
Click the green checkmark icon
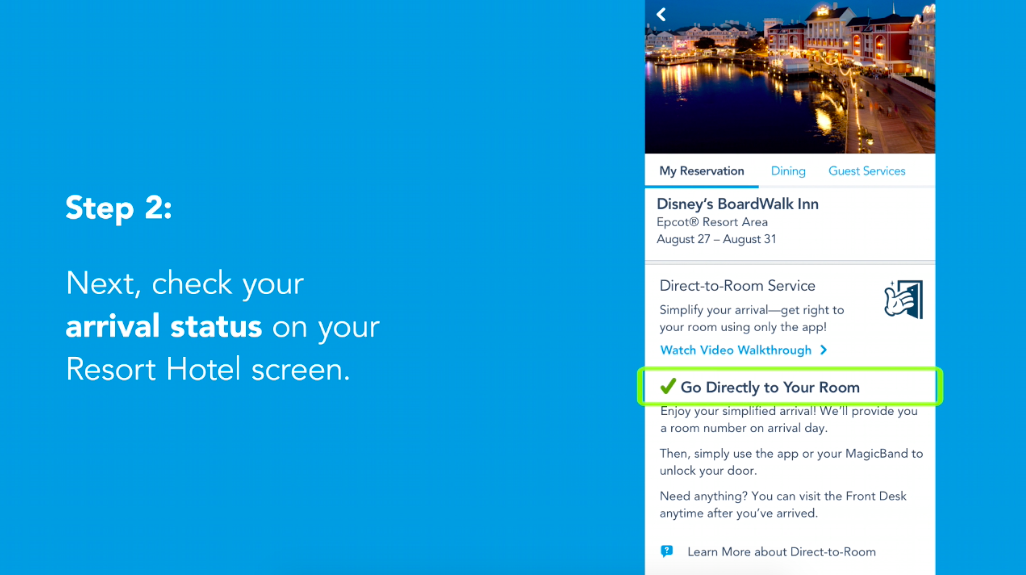point(668,386)
